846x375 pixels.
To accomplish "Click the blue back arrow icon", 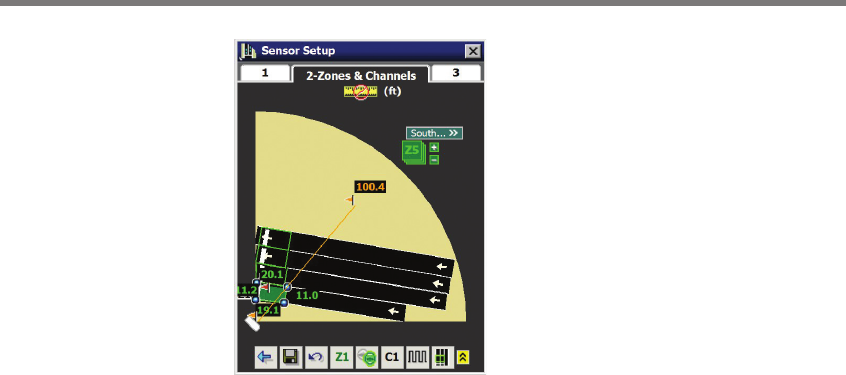I will pyautogui.click(x=265, y=357).
